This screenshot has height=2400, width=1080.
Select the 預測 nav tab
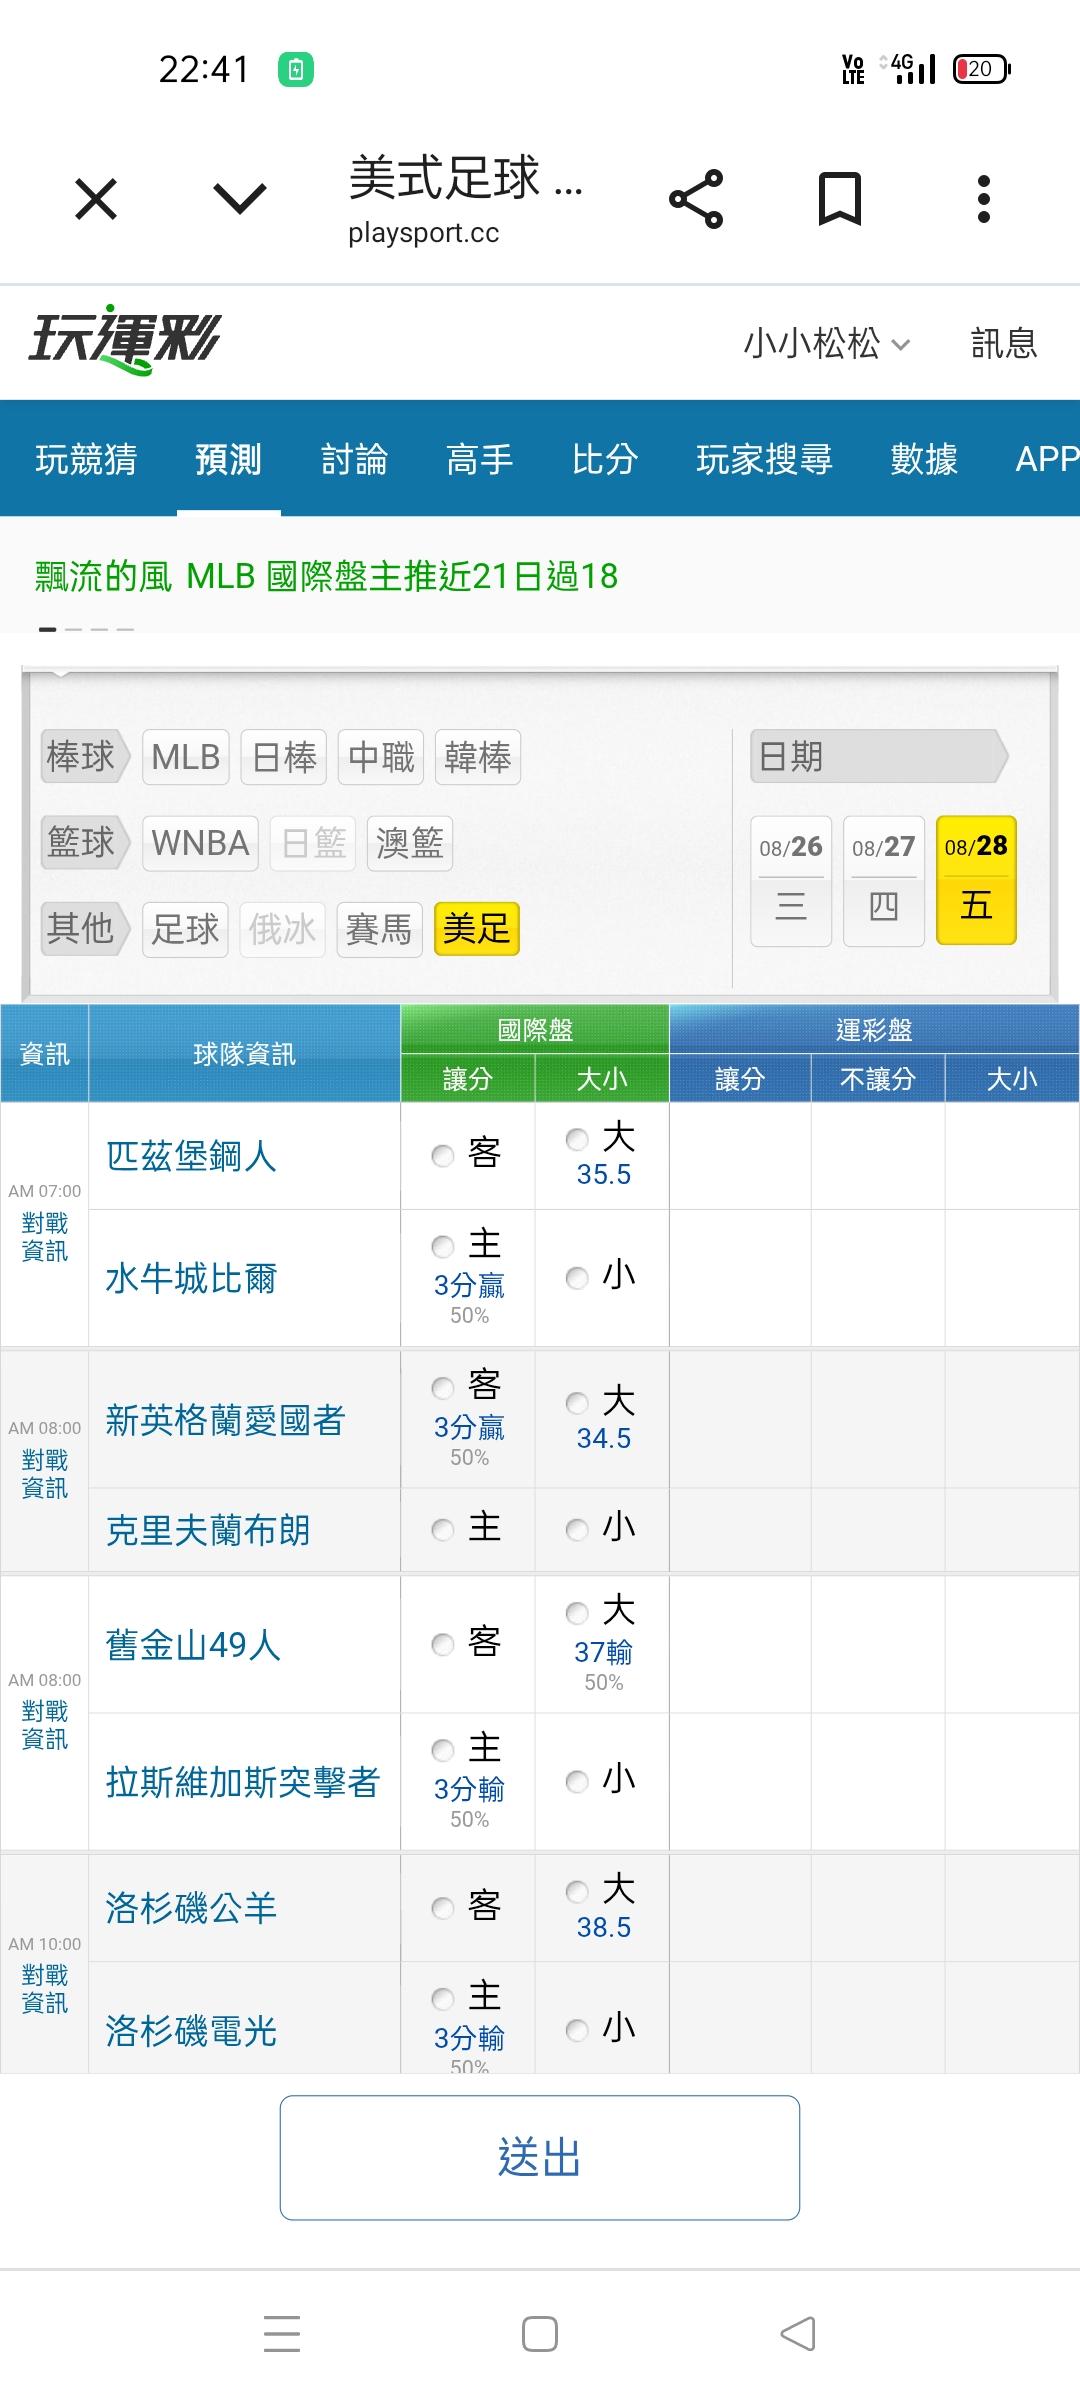(x=229, y=459)
